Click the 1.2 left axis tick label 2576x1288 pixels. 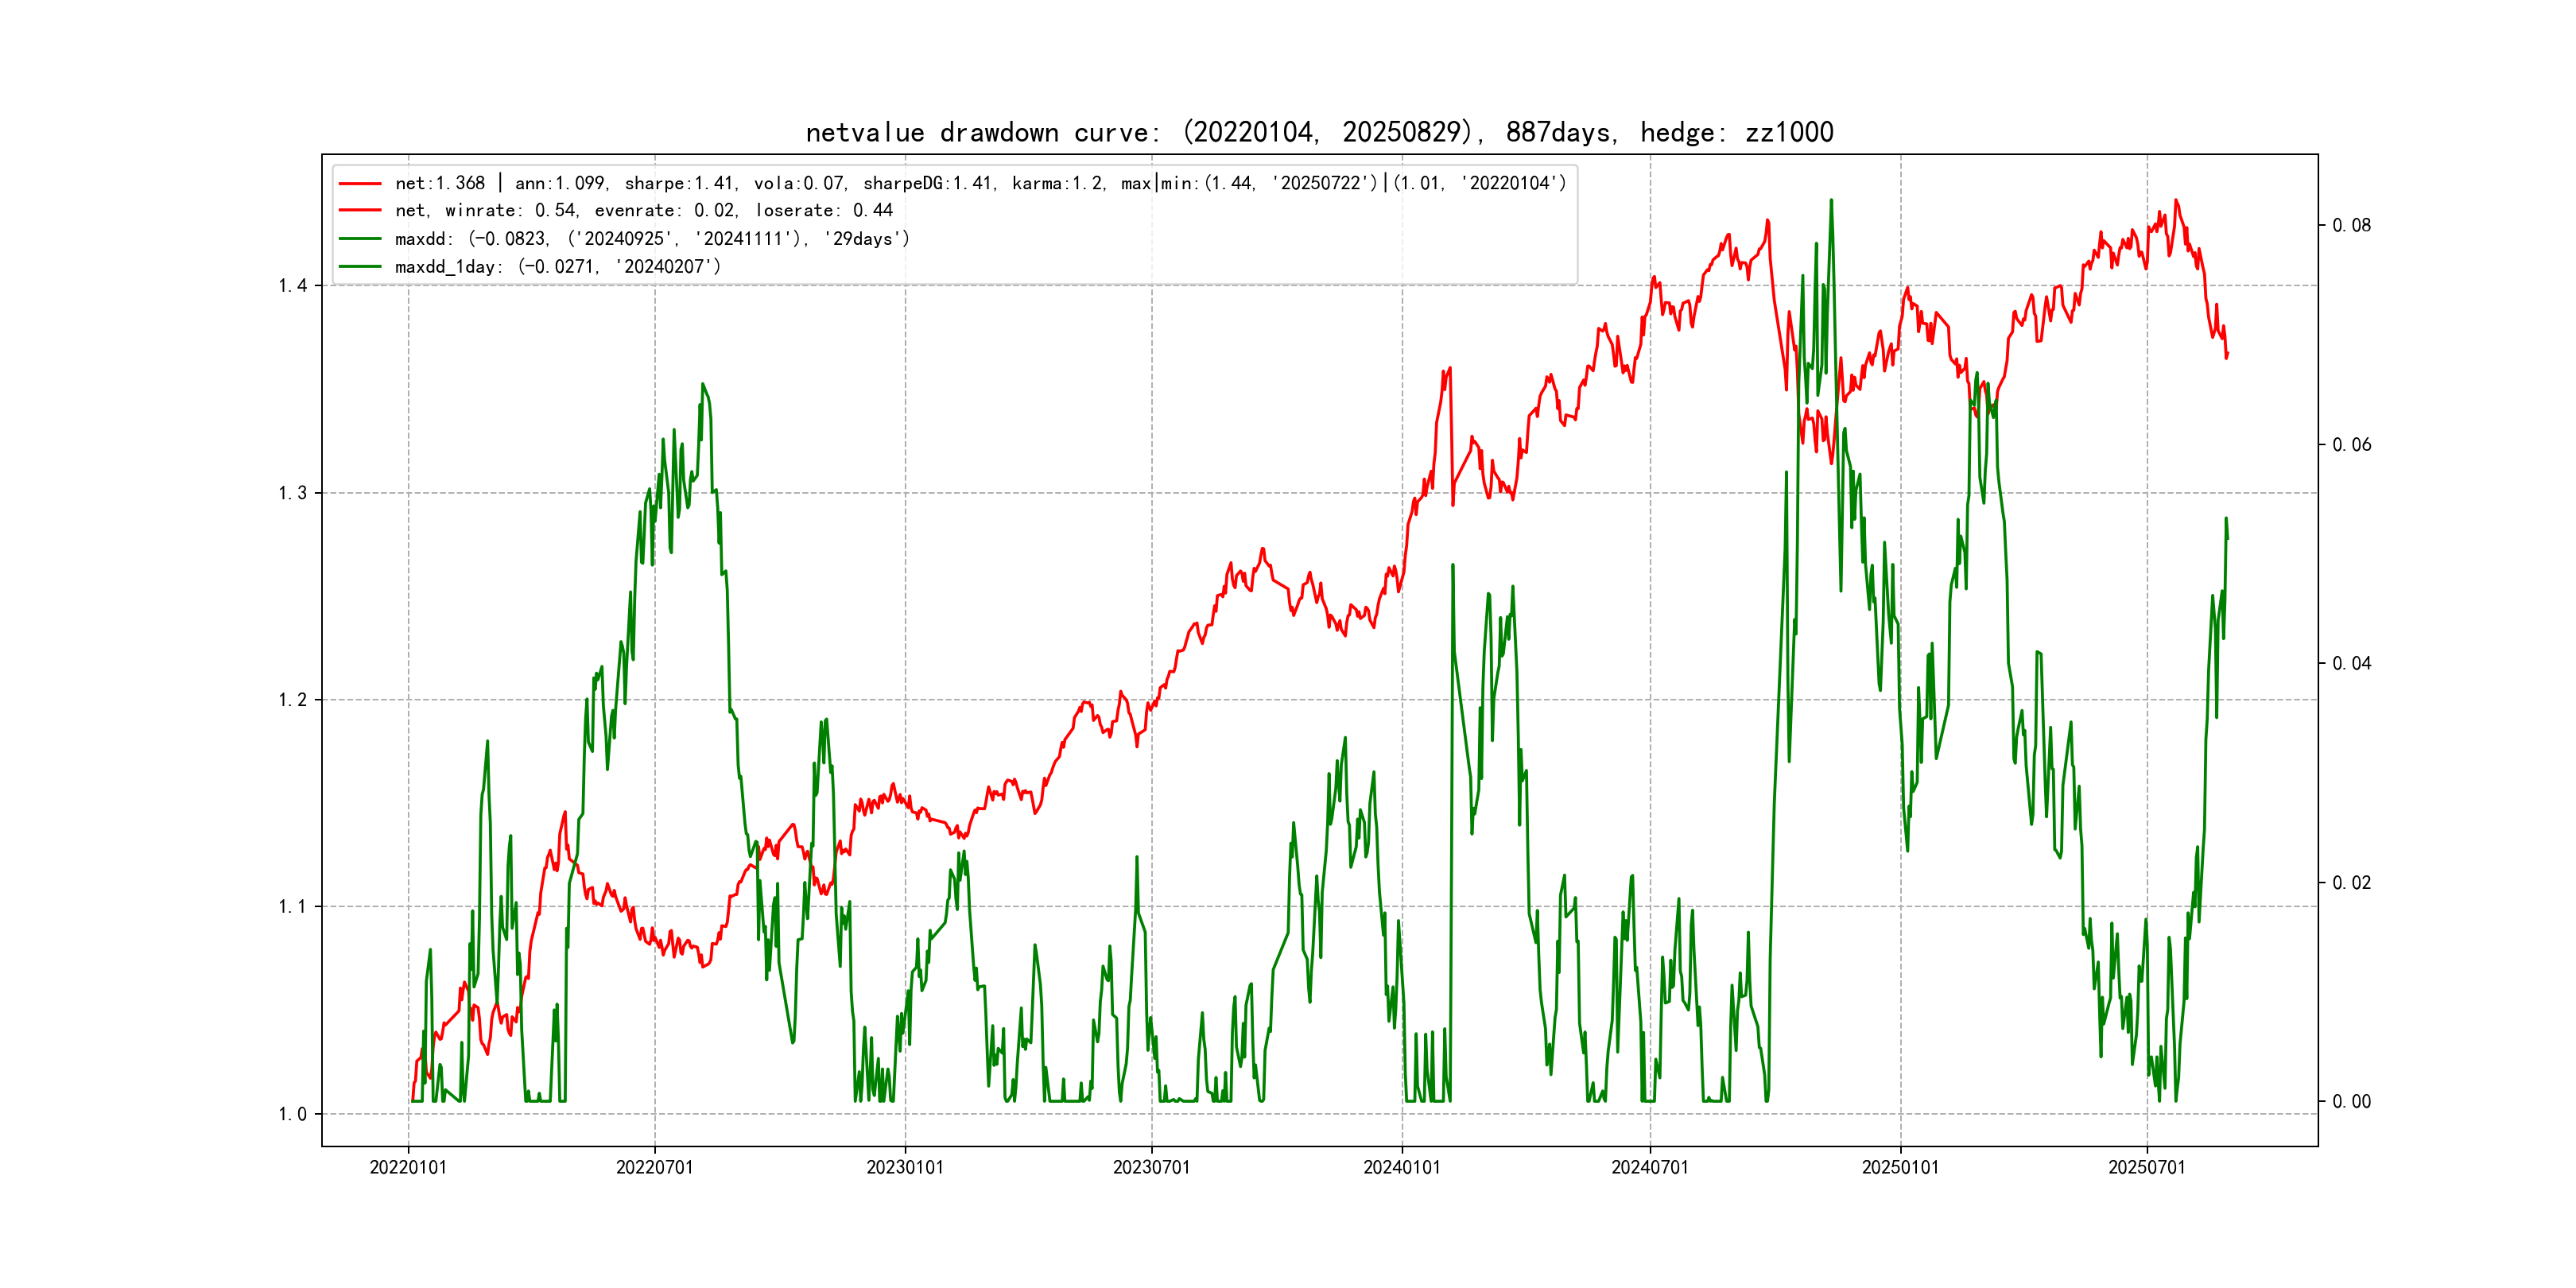[292, 700]
